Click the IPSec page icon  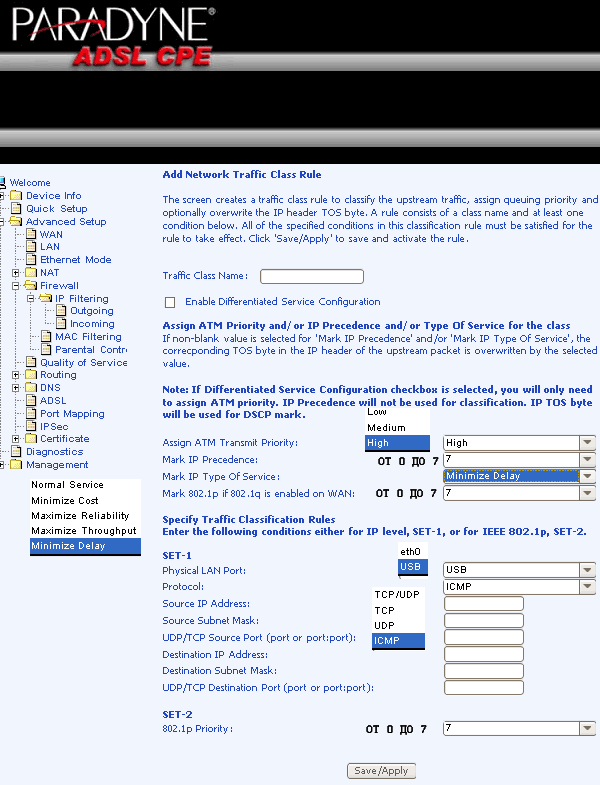click(31, 426)
